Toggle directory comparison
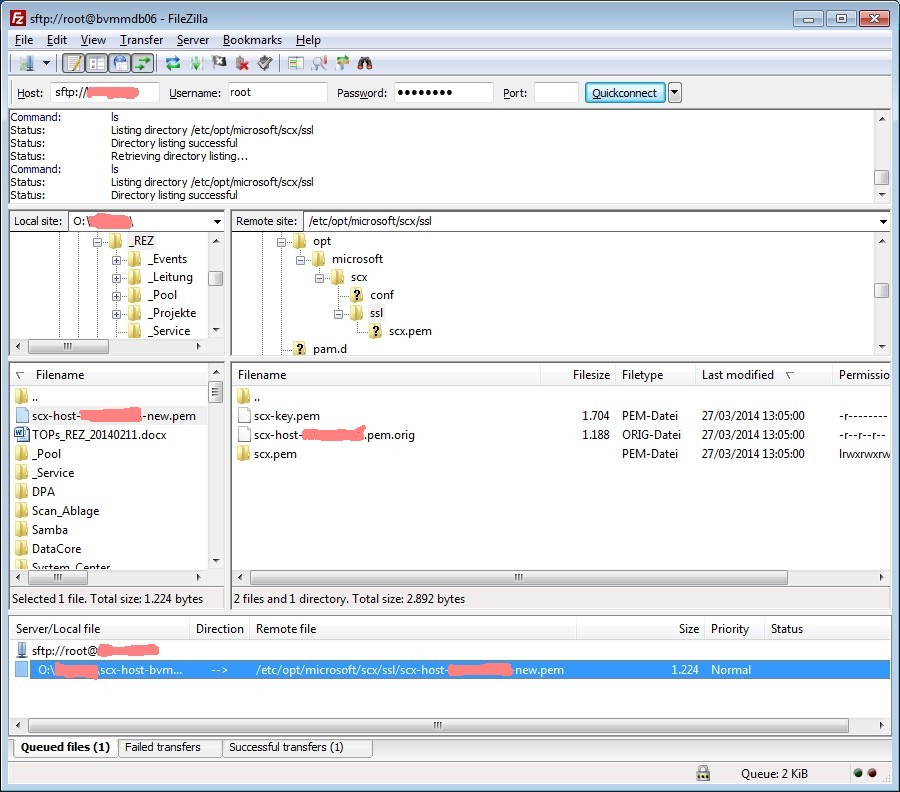Image resolution: width=900 pixels, height=792 pixels. pos(319,63)
